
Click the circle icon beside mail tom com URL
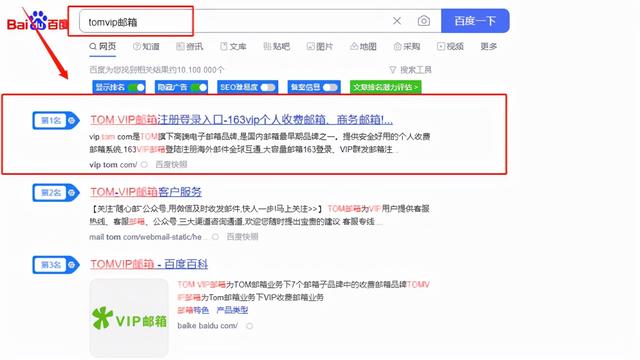215,237
